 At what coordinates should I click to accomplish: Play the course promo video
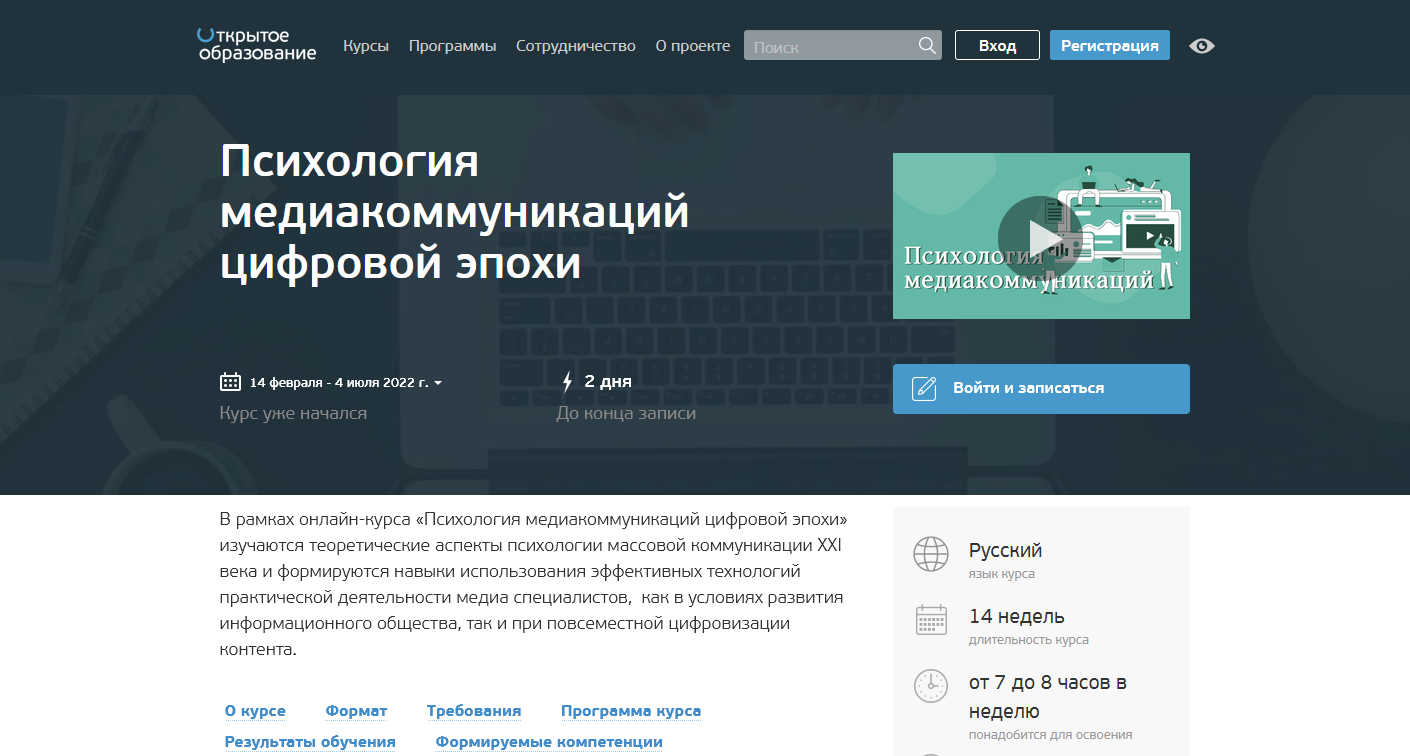pyautogui.click(x=1041, y=236)
